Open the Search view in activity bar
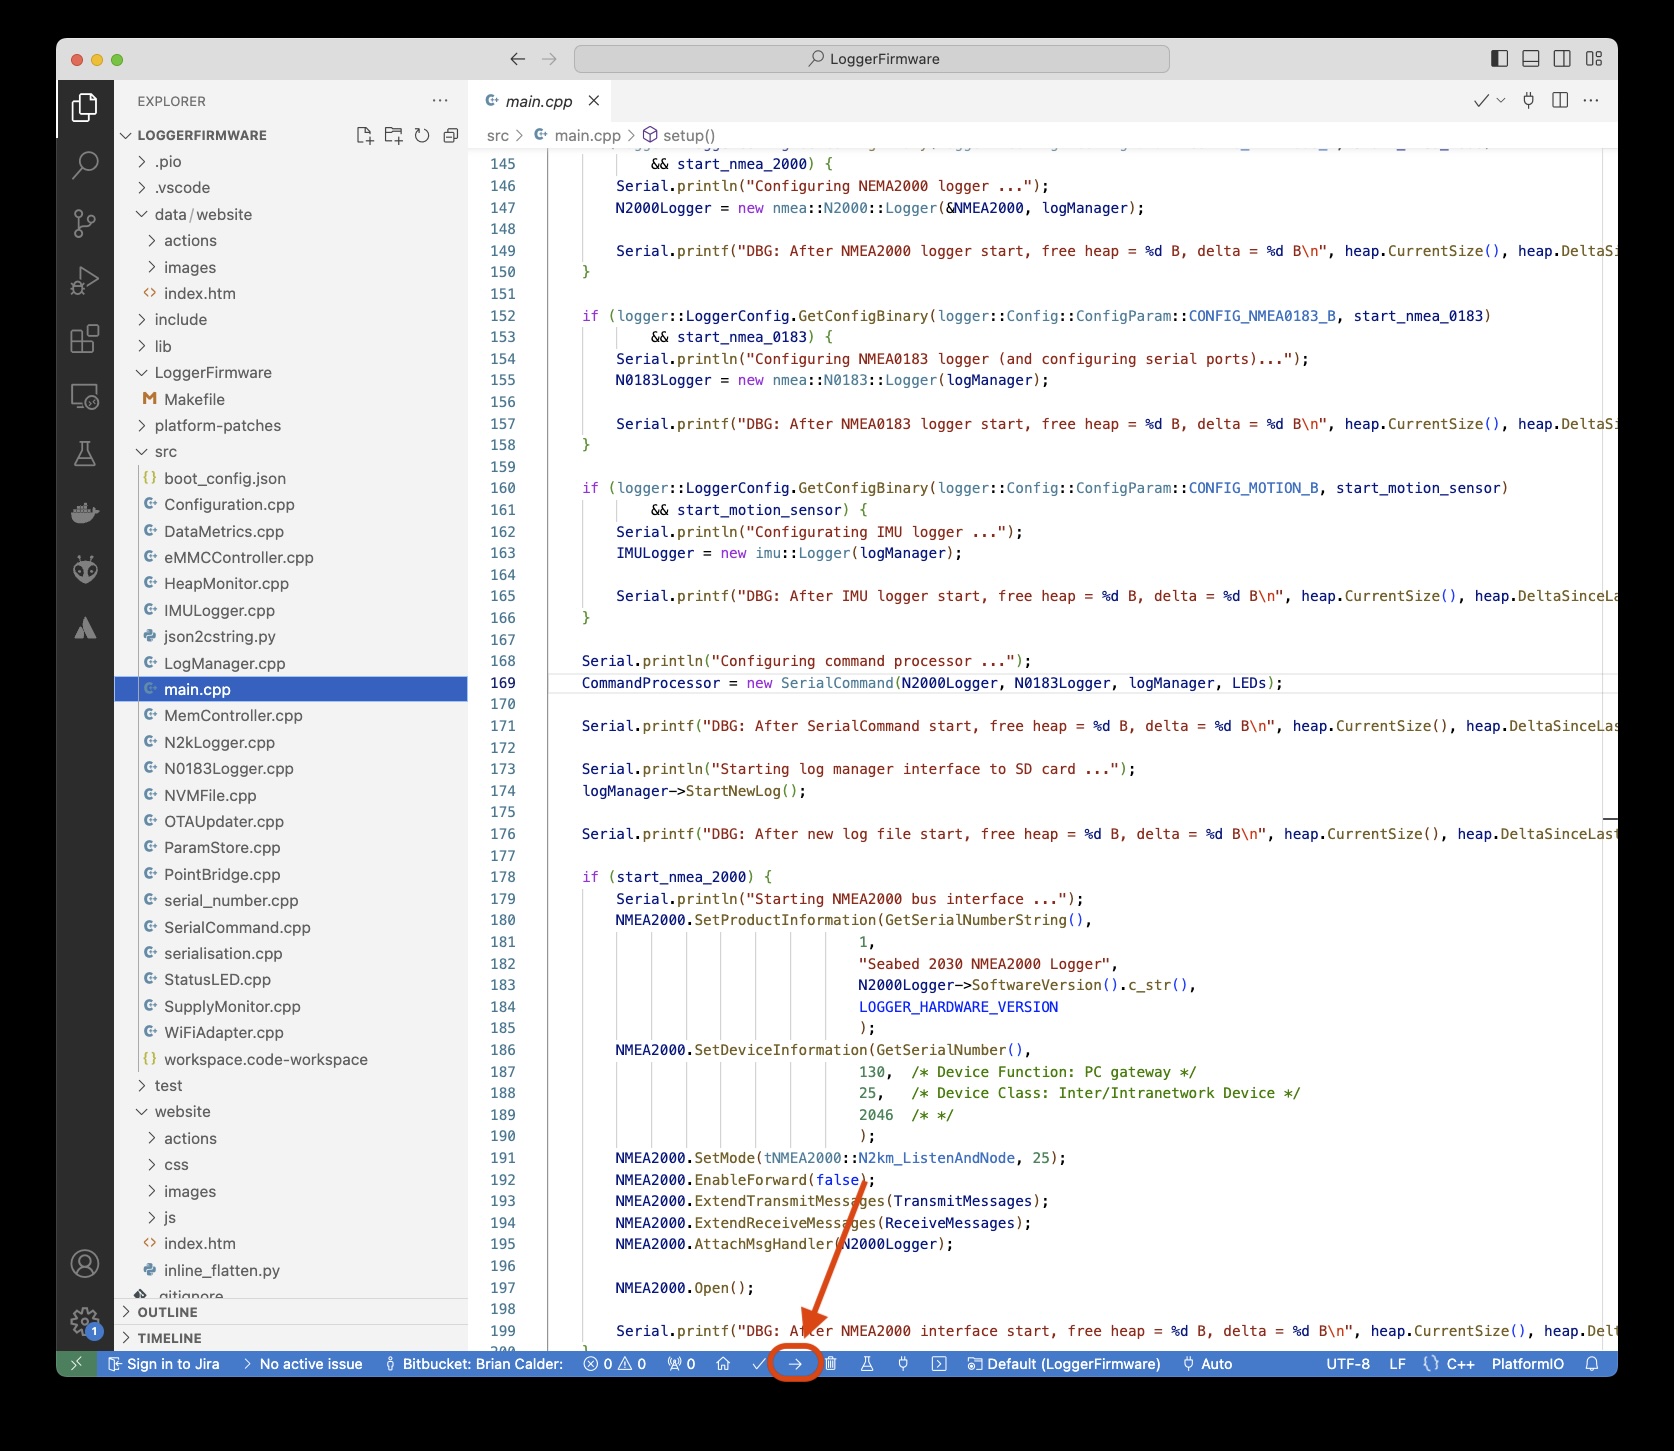The height and width of the screenshot is (1451, 1674). click(85, 165)
